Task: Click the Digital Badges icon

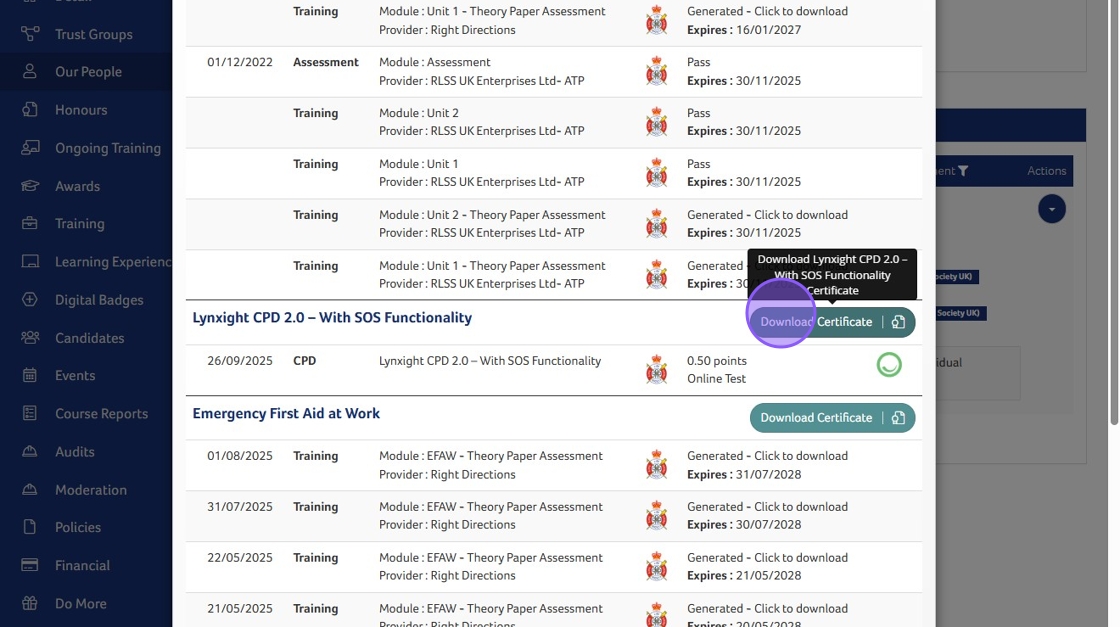Action: [x=30, y=299]
